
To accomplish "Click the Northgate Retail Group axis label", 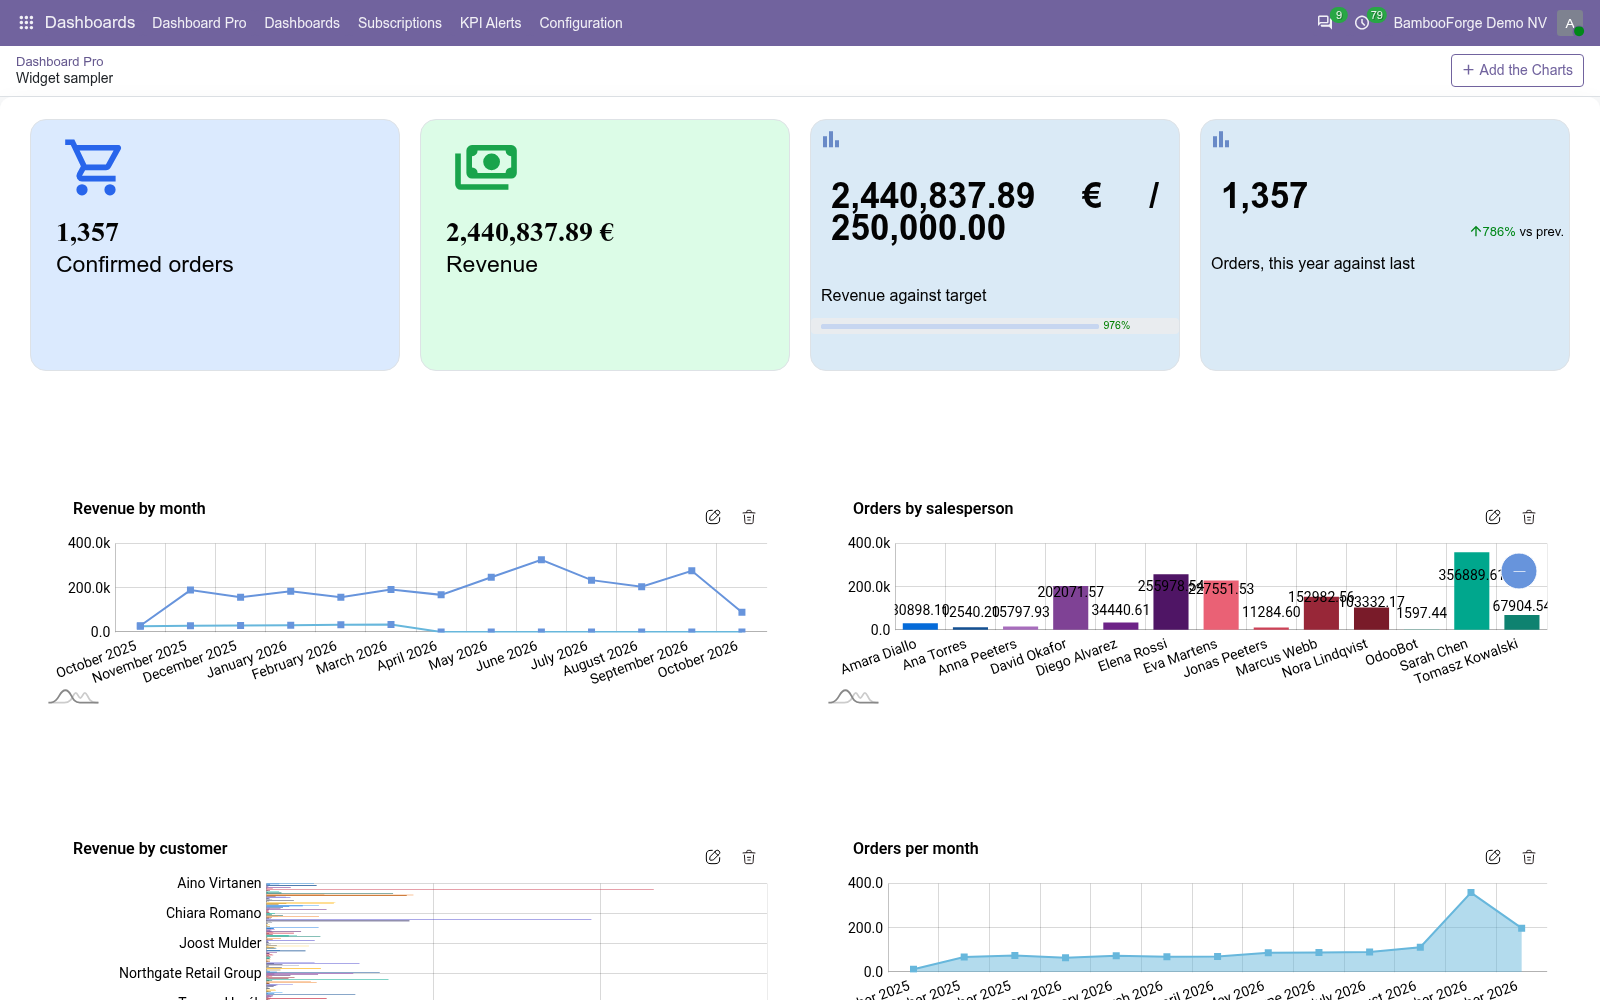I will 190,973.
